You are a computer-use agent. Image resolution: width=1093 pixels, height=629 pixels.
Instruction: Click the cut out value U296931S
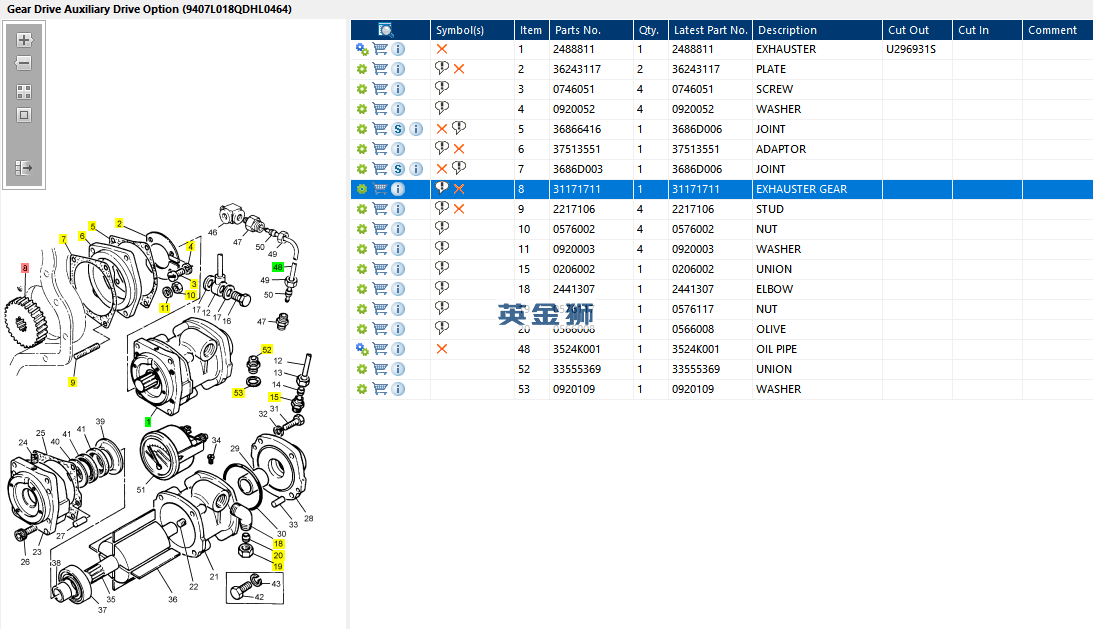point(911,50)
